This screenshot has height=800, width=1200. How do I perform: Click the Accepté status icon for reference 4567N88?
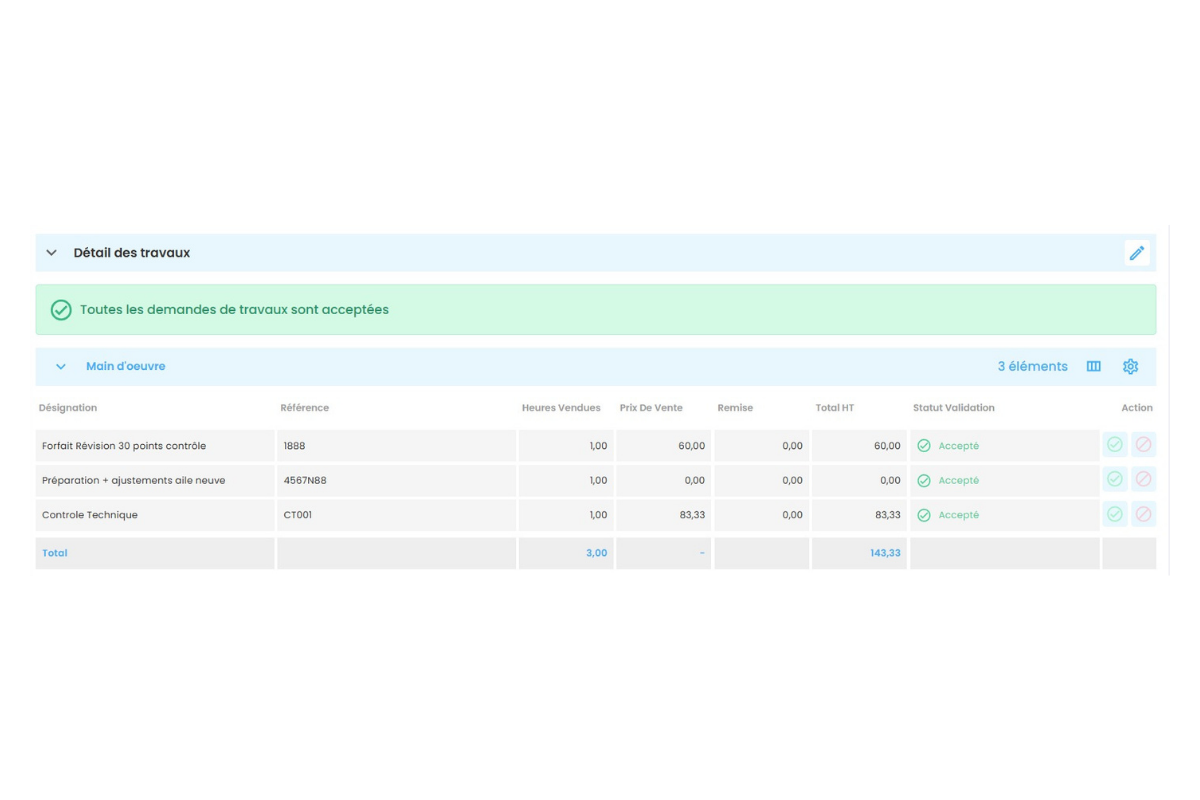(924, 481)
